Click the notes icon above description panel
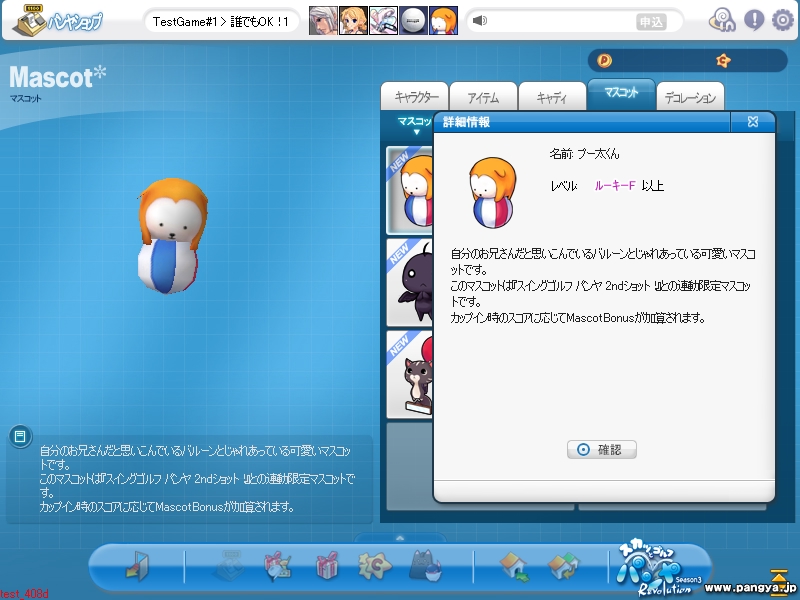This screenshot has height=600, width=800. click(20, 436)
